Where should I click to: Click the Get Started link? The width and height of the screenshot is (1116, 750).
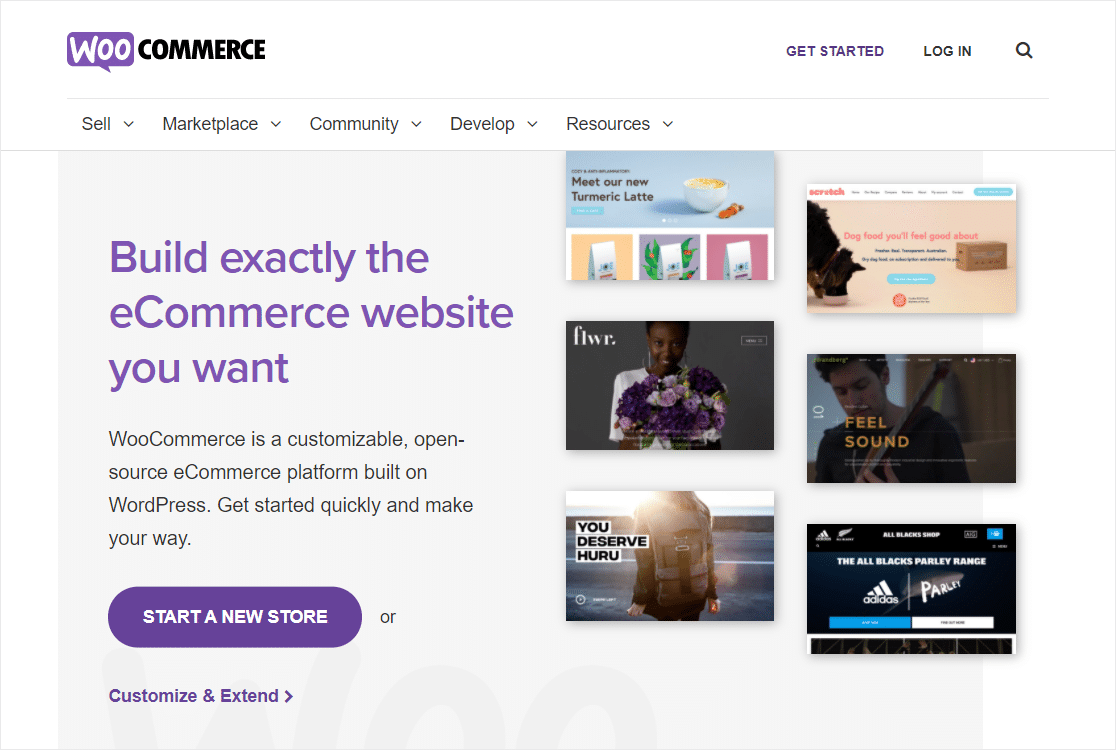point(834,51)
